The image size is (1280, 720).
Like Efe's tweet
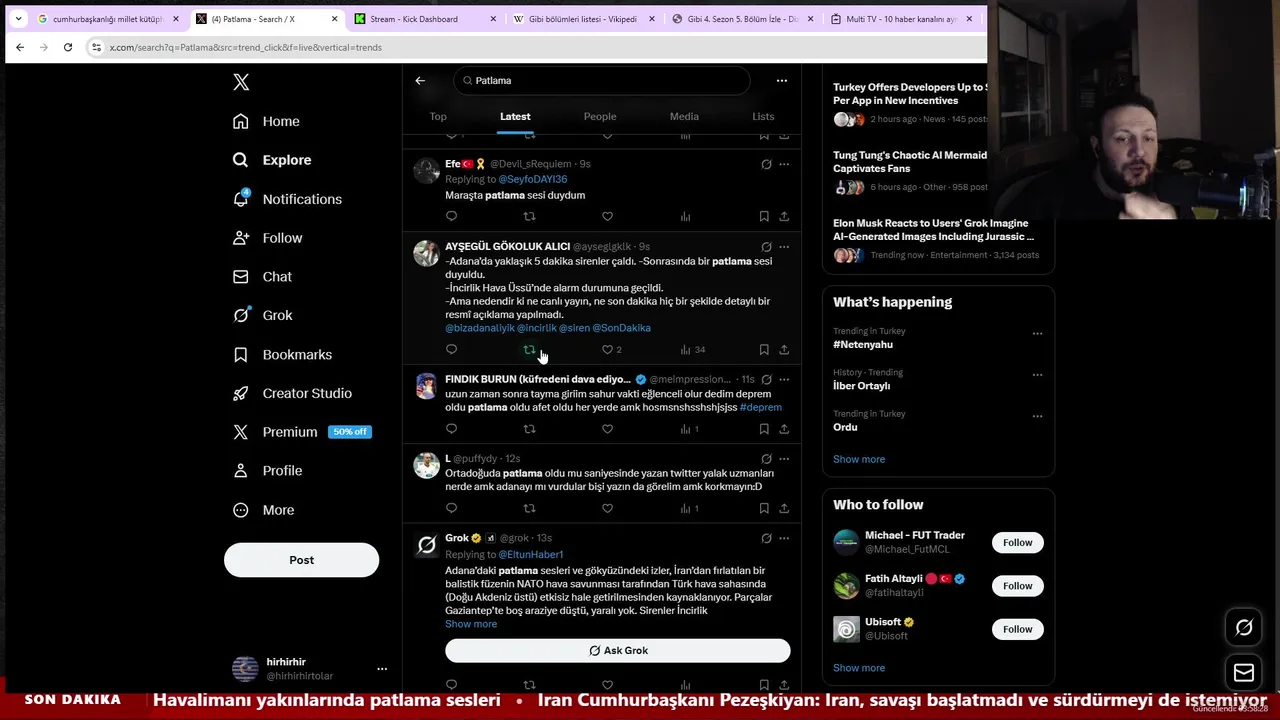click(x=607, y=216)
